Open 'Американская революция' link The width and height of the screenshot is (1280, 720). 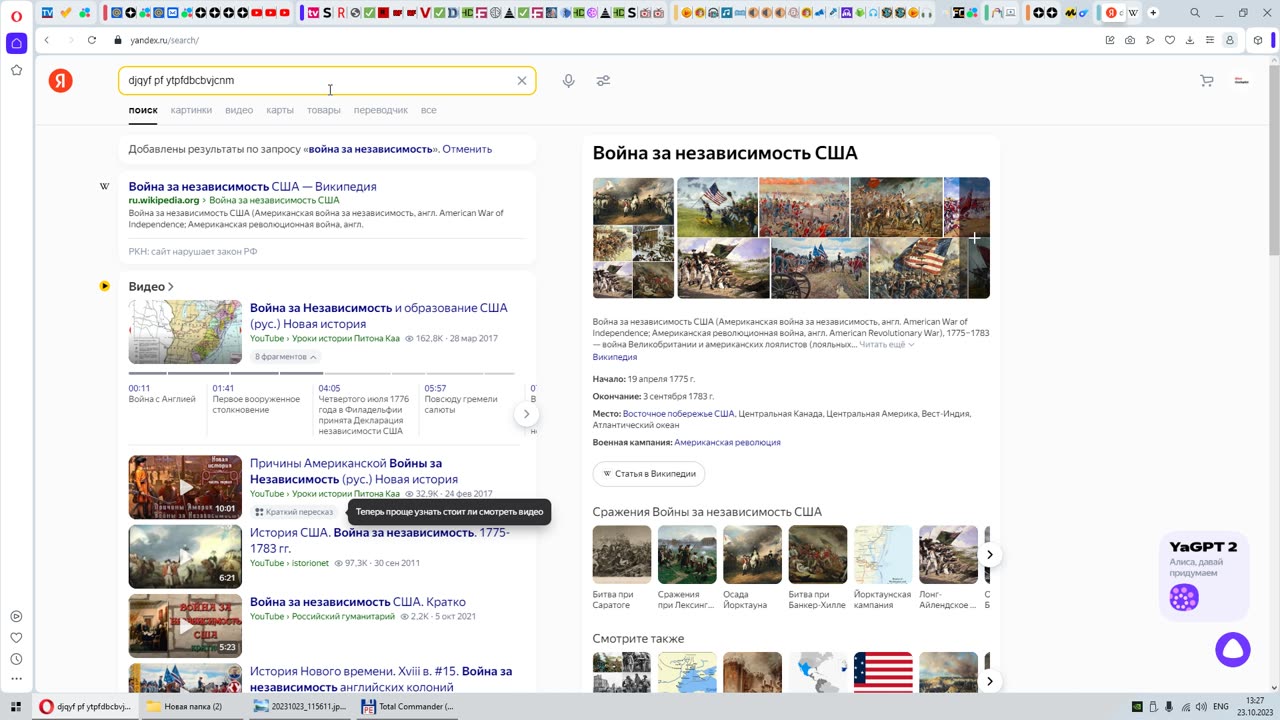pyautogui.click(x=727, y=442)
